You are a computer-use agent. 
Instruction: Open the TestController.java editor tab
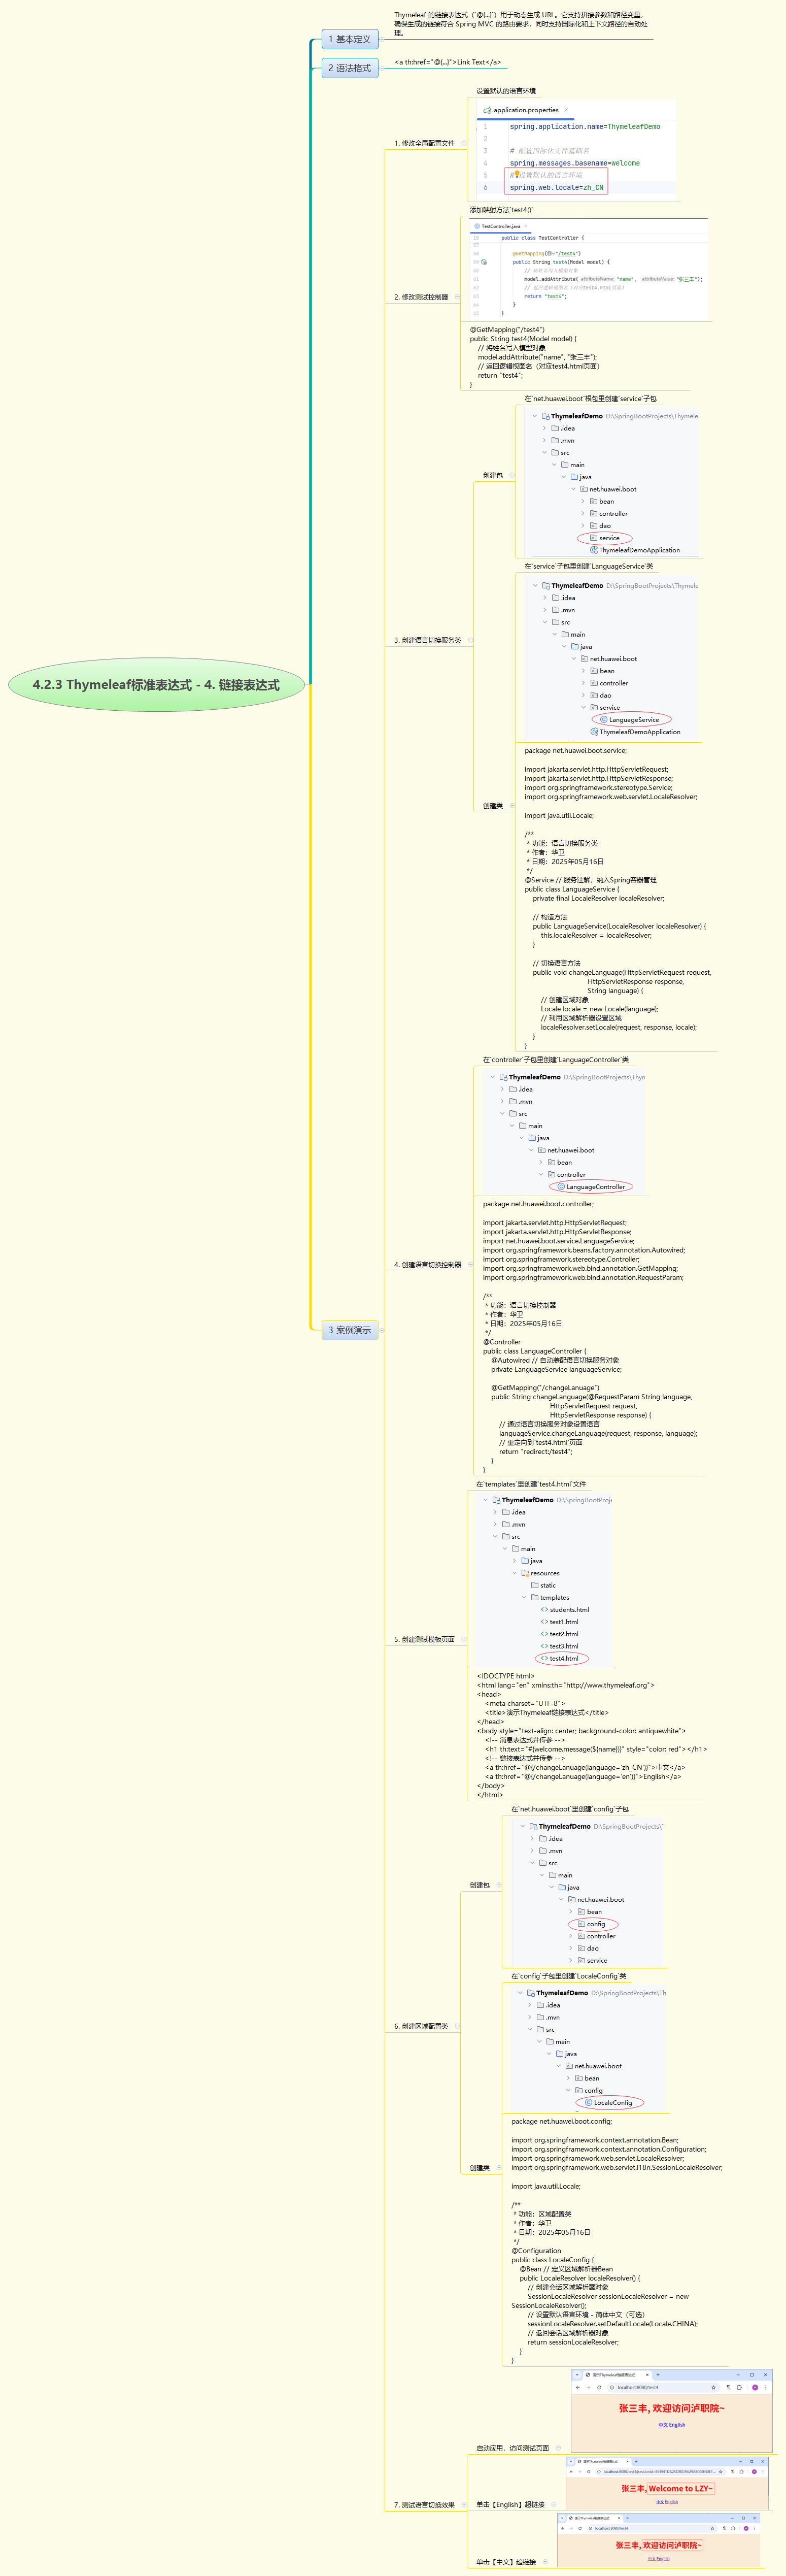point(500,226)
